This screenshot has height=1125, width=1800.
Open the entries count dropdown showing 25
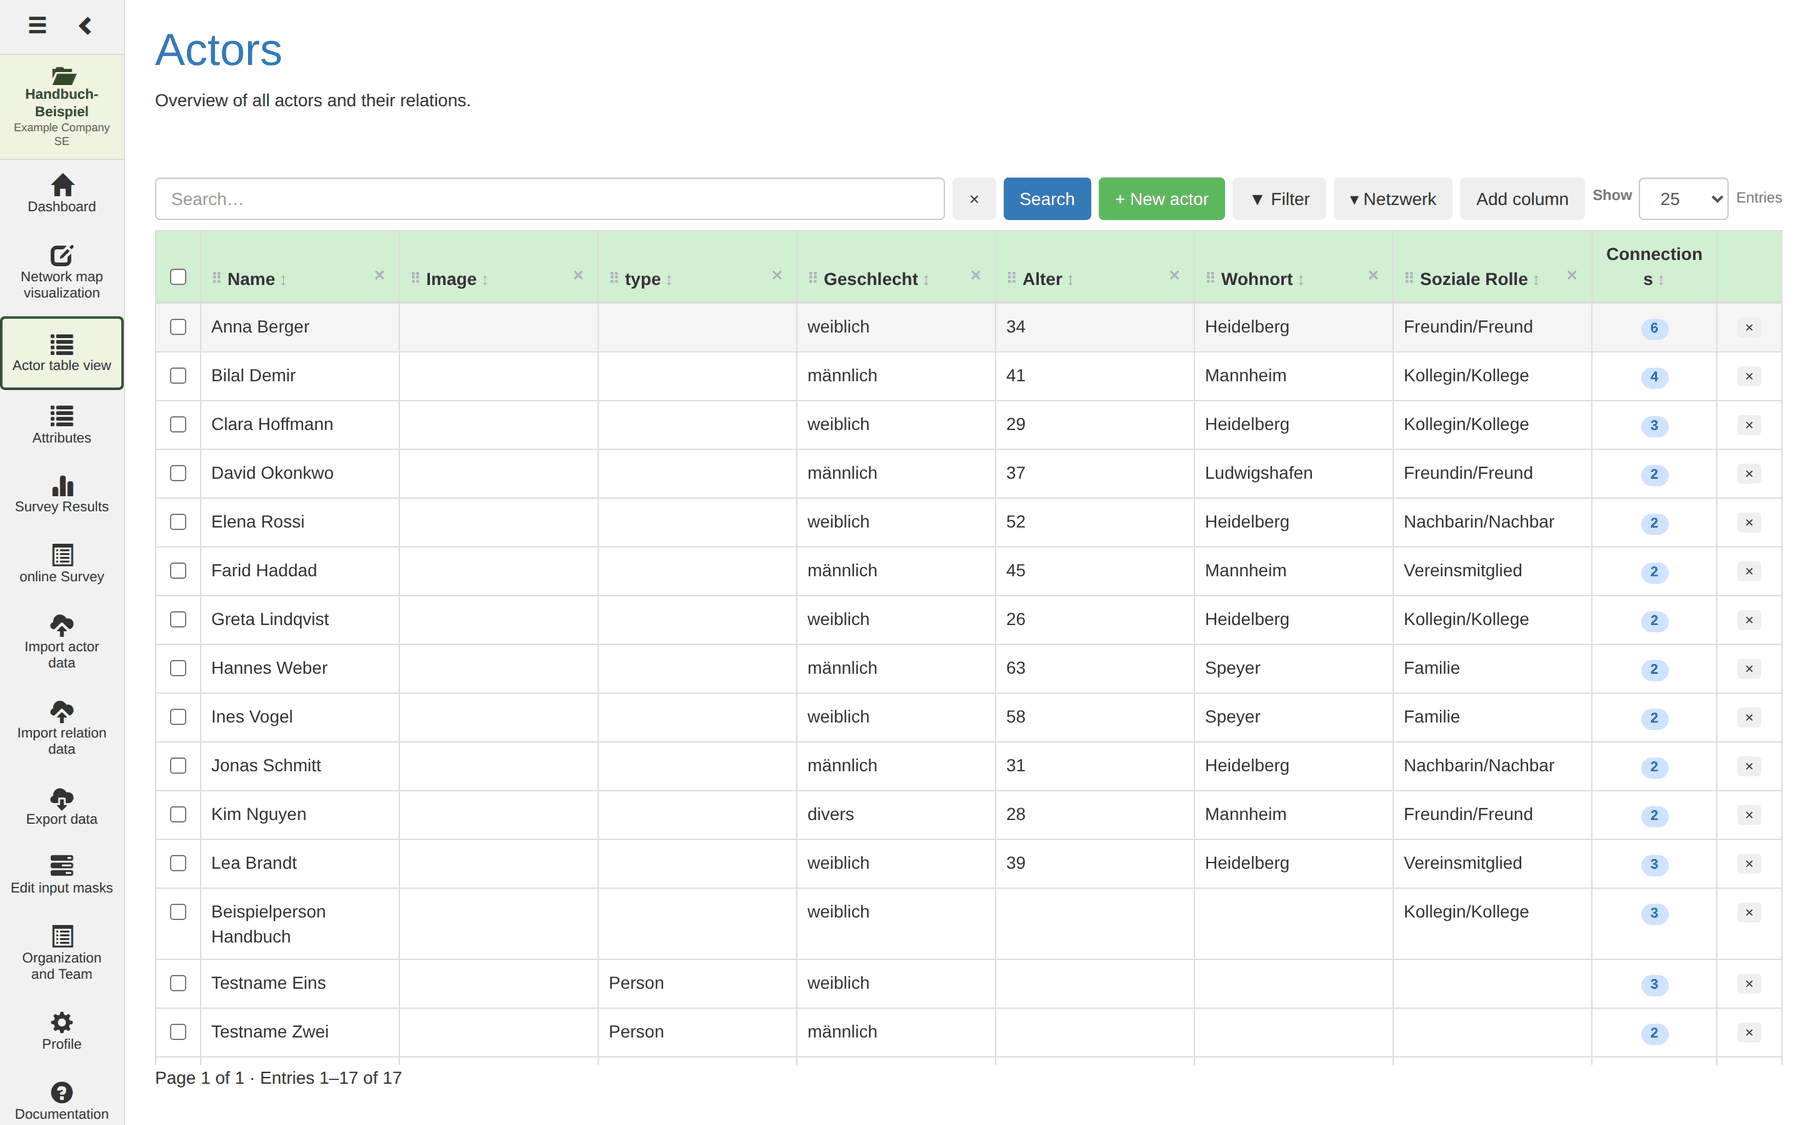[1683, 198]
